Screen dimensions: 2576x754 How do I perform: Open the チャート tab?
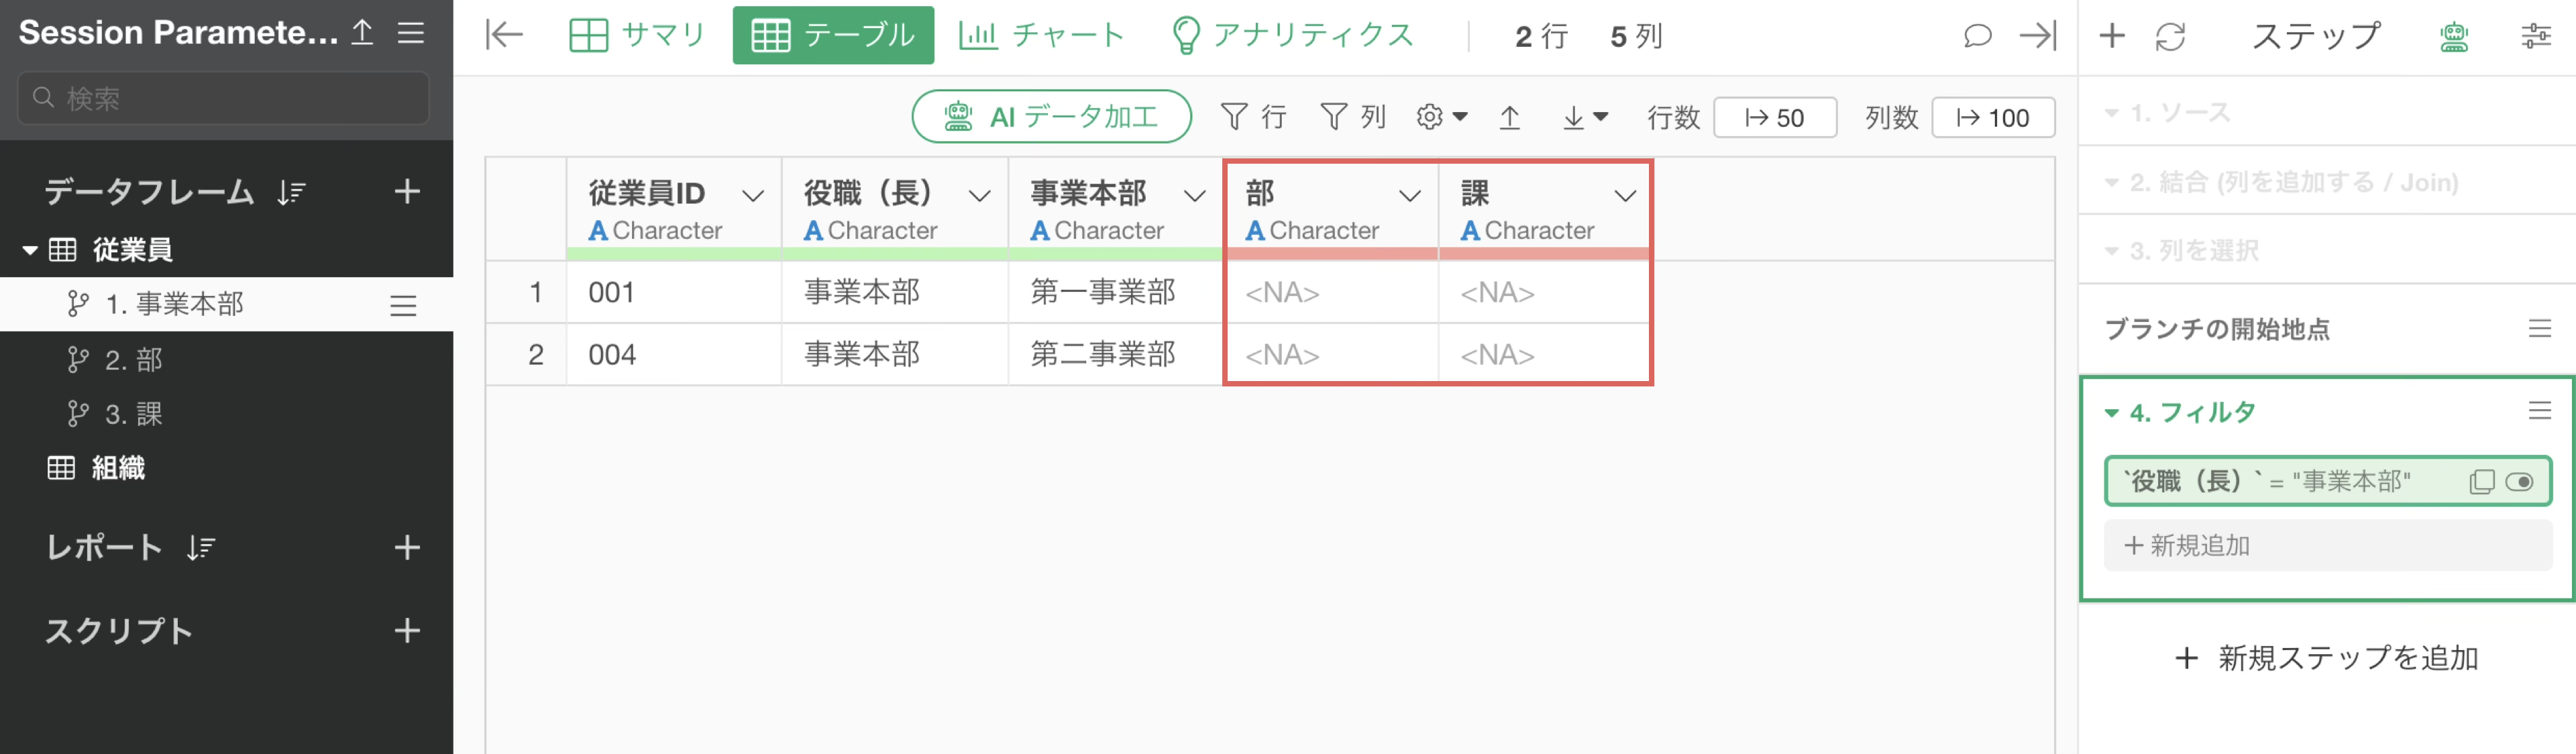pyautogui.click(x=1041, y=36)
